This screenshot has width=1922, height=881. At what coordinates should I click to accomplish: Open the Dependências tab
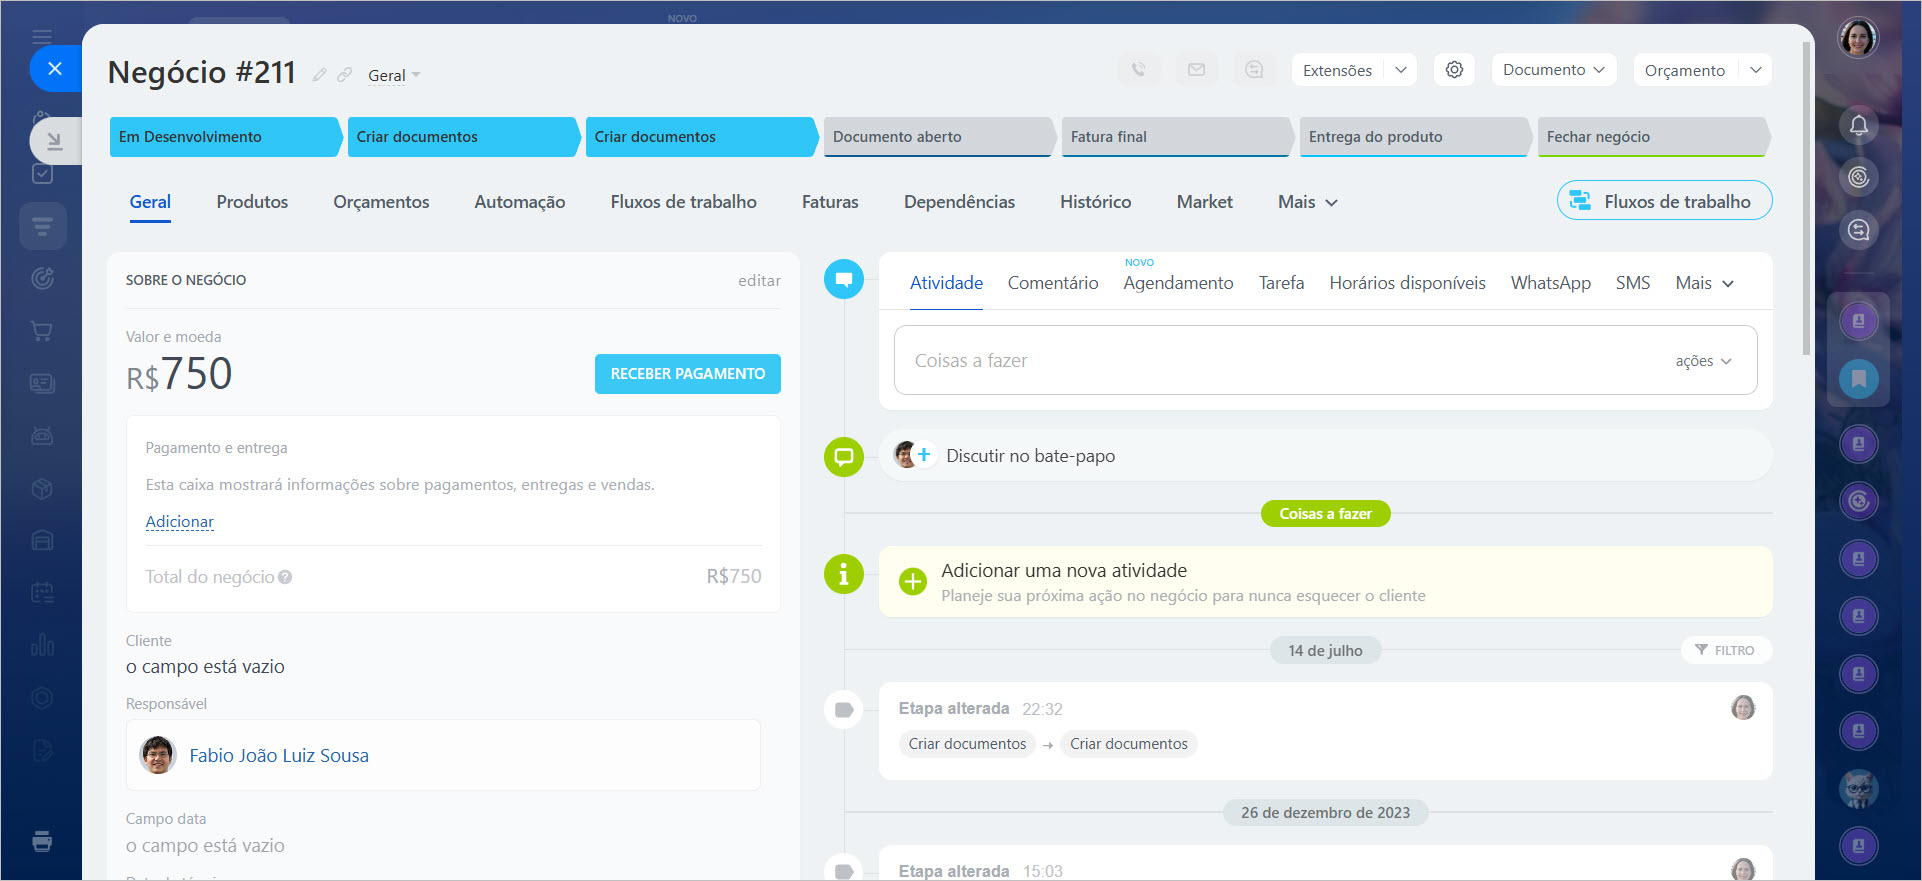click(x=959, y=202)
